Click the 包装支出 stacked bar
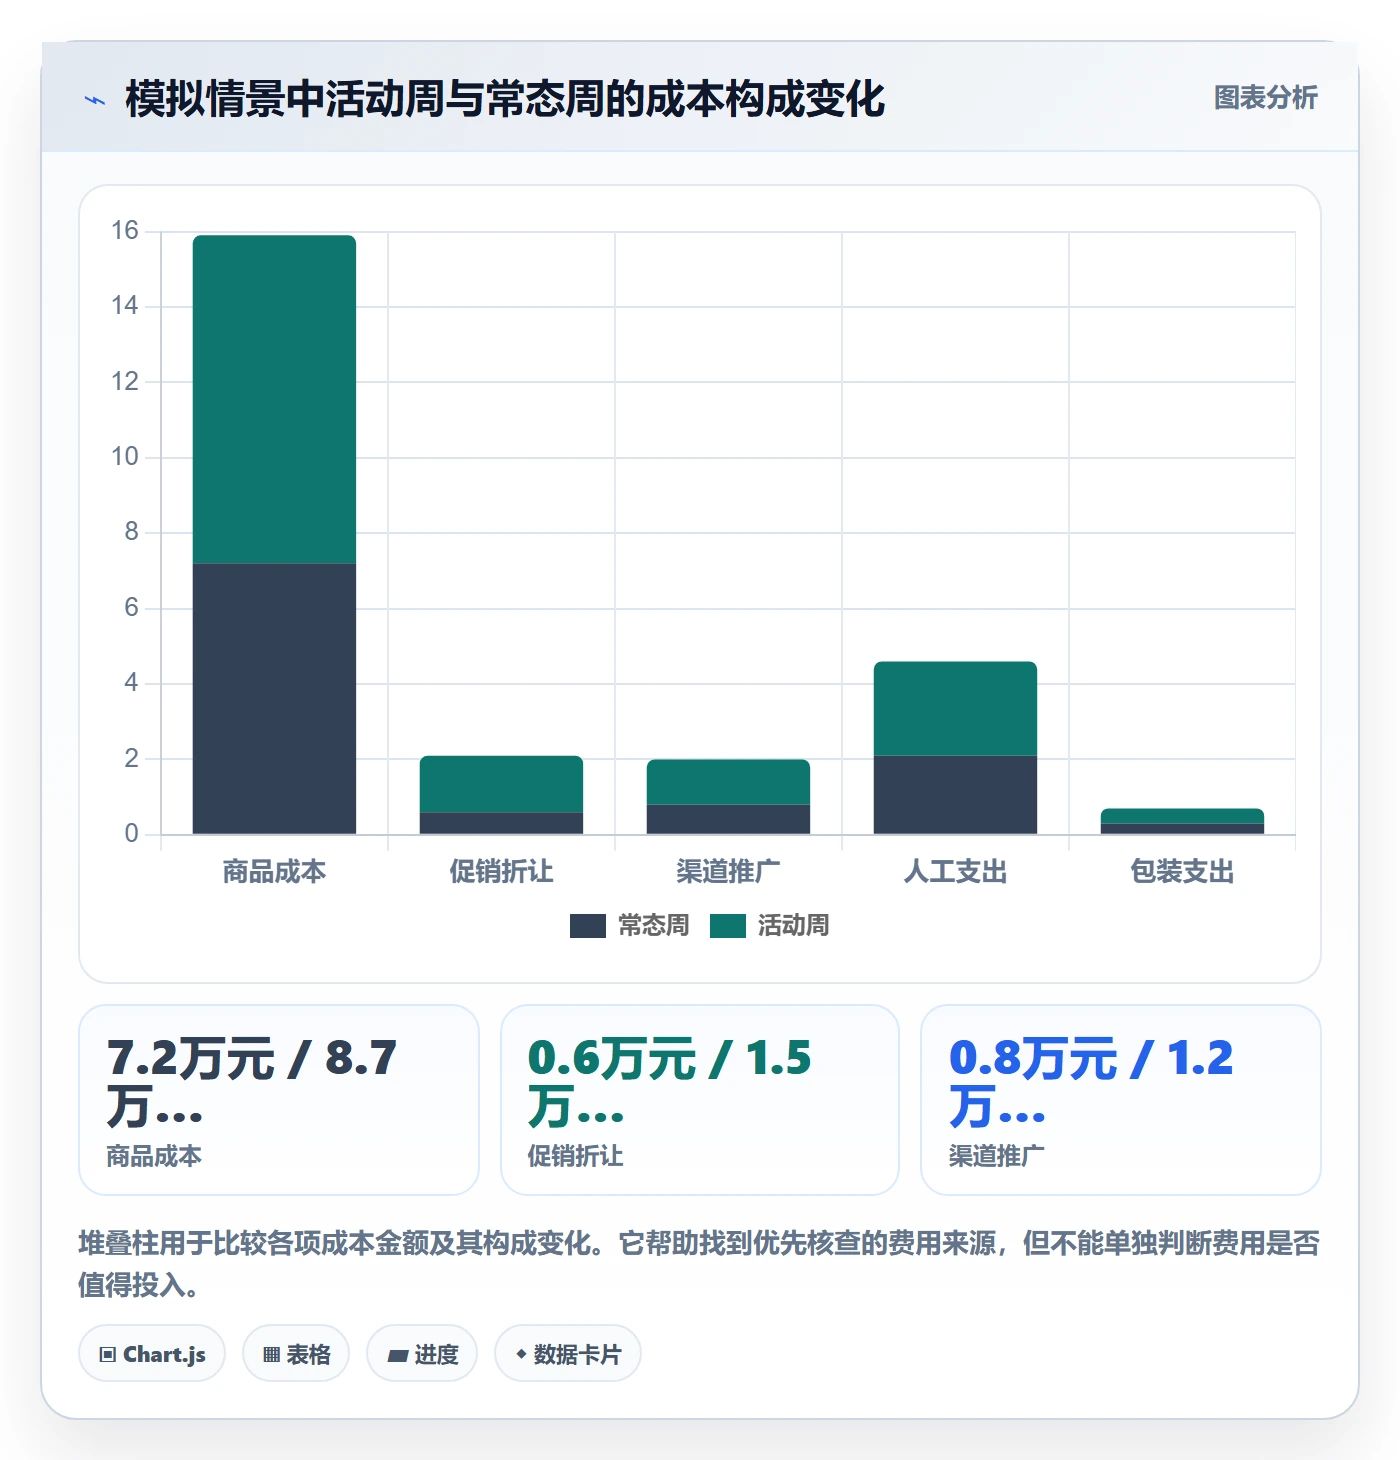The image size is (1400, 1460). [x=1182, y=821]
